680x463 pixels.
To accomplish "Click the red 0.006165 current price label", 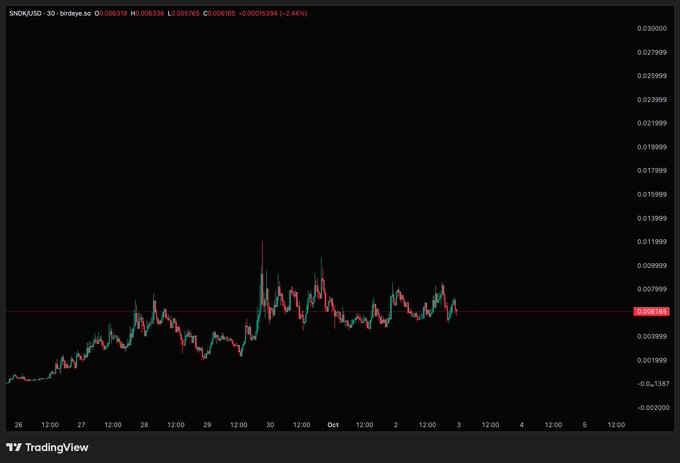I will click(x=651, y=311).
